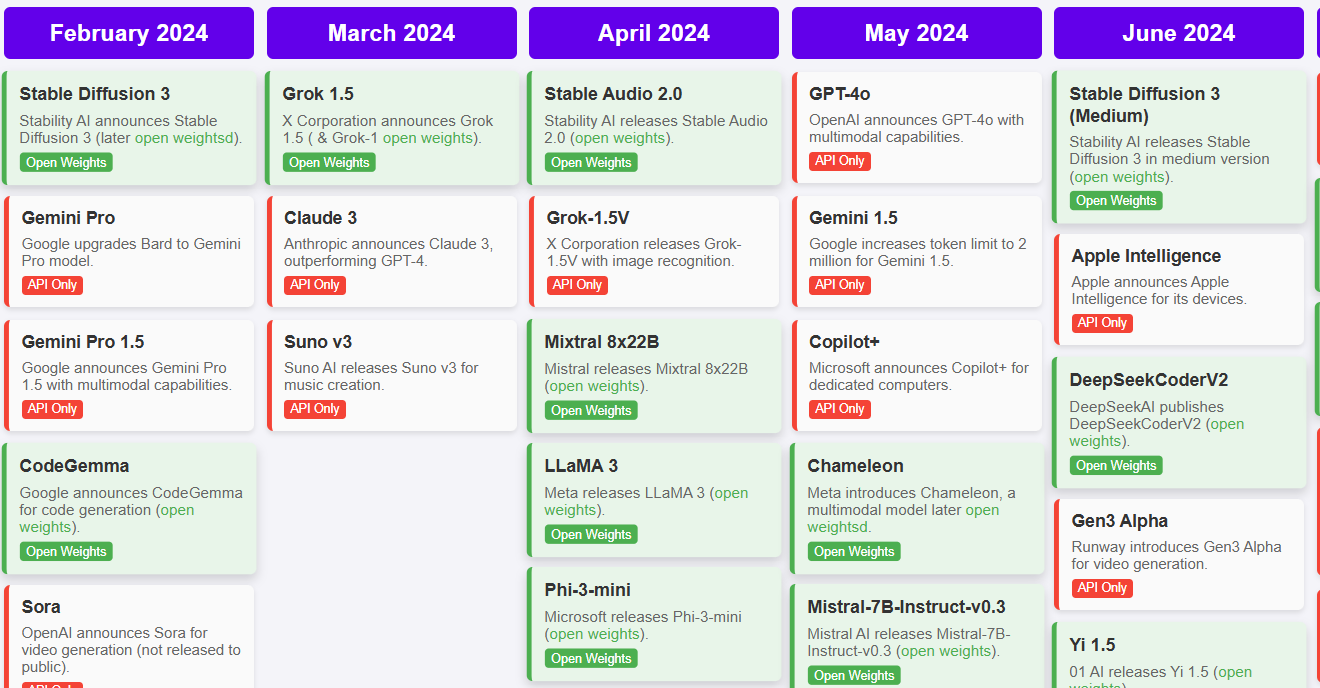Screen dimensions: 1320x688
Task: Click the API Only badge on GPT-4o
Action: [840, 161]
